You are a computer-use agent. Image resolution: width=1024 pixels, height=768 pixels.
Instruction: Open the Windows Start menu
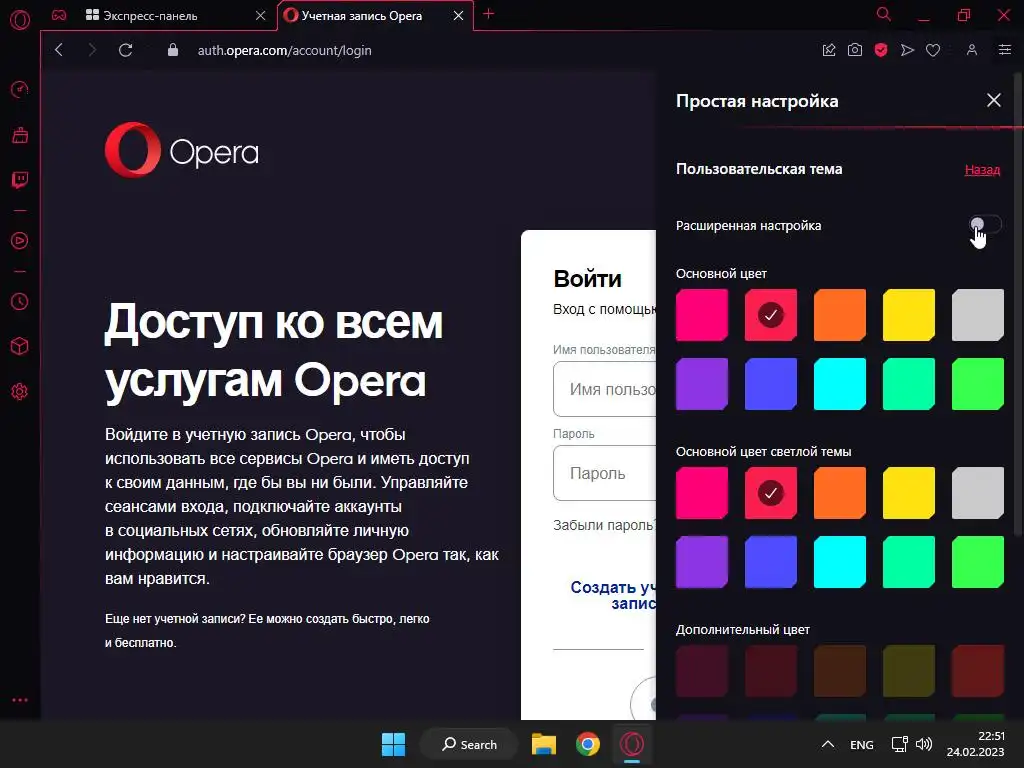pos(393,744)
